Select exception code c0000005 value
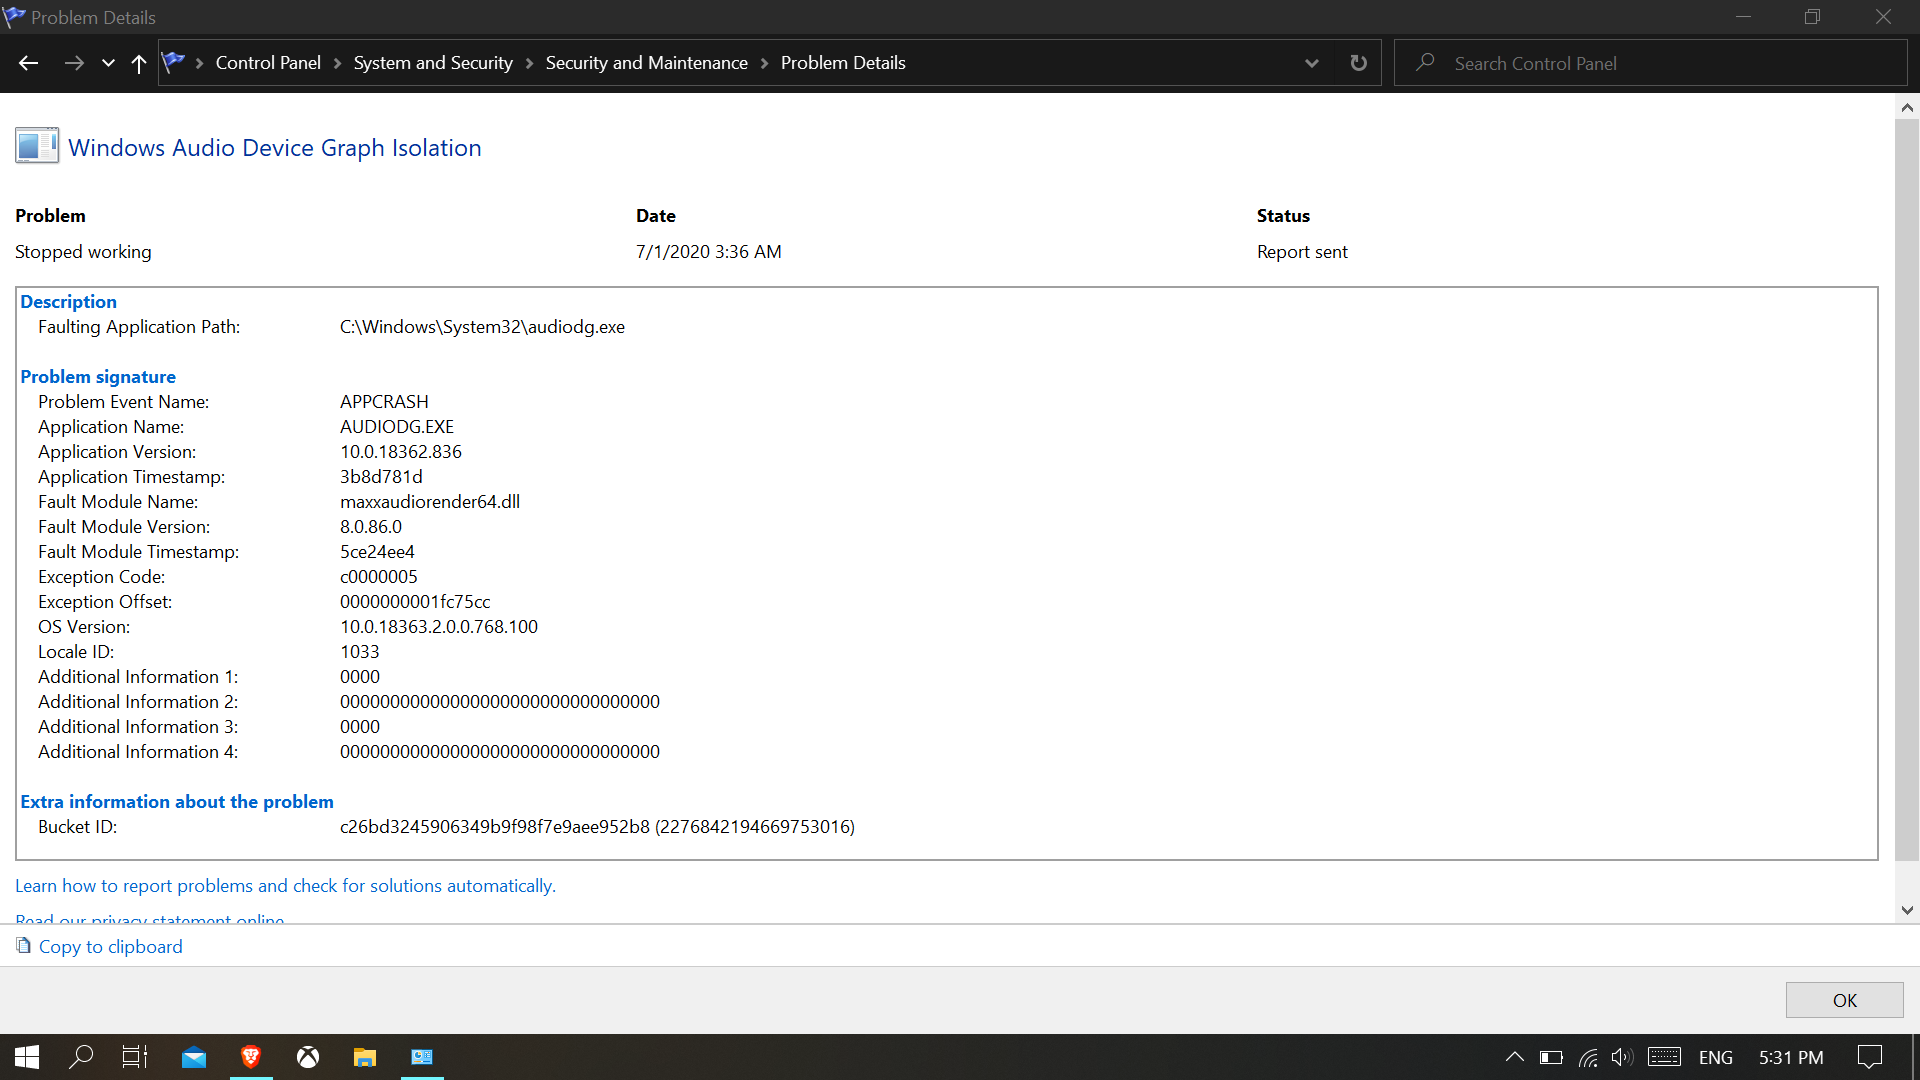 coord(379,577)
